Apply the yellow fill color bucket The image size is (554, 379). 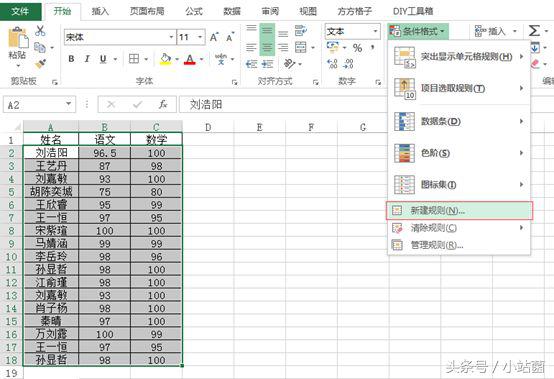click(165, 59)
